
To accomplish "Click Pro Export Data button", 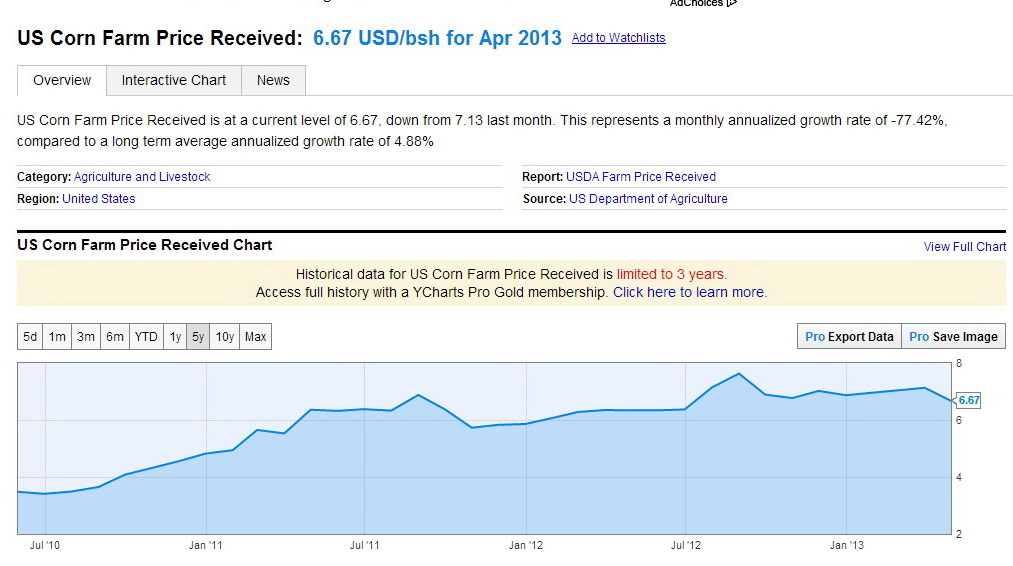I will [849, 337].
